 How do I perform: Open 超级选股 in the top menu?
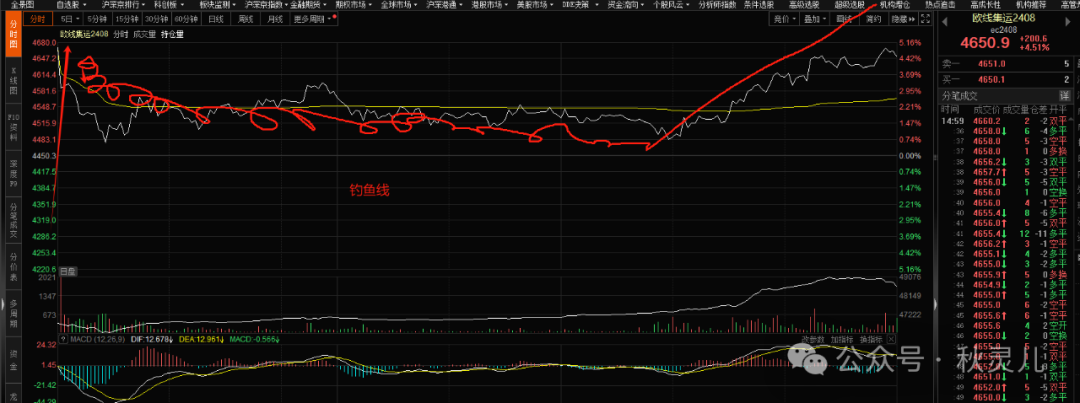click(x=850, y=4)
